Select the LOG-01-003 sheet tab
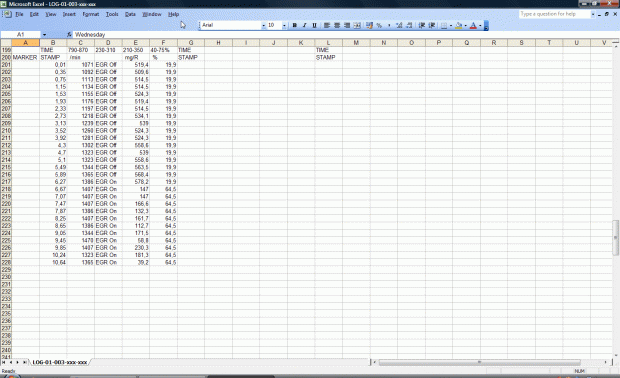 click(60, 362)
